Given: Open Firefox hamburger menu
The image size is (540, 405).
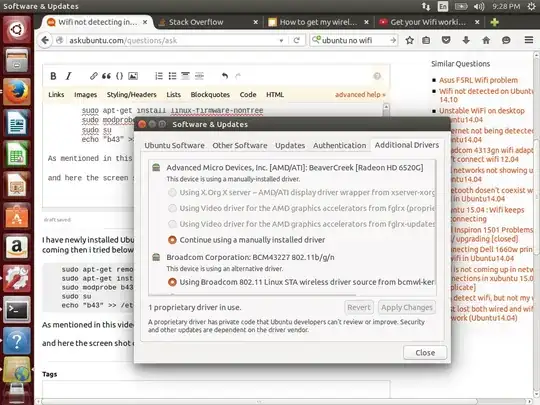Looking at the screenshot, I should [x=529, y=40].
